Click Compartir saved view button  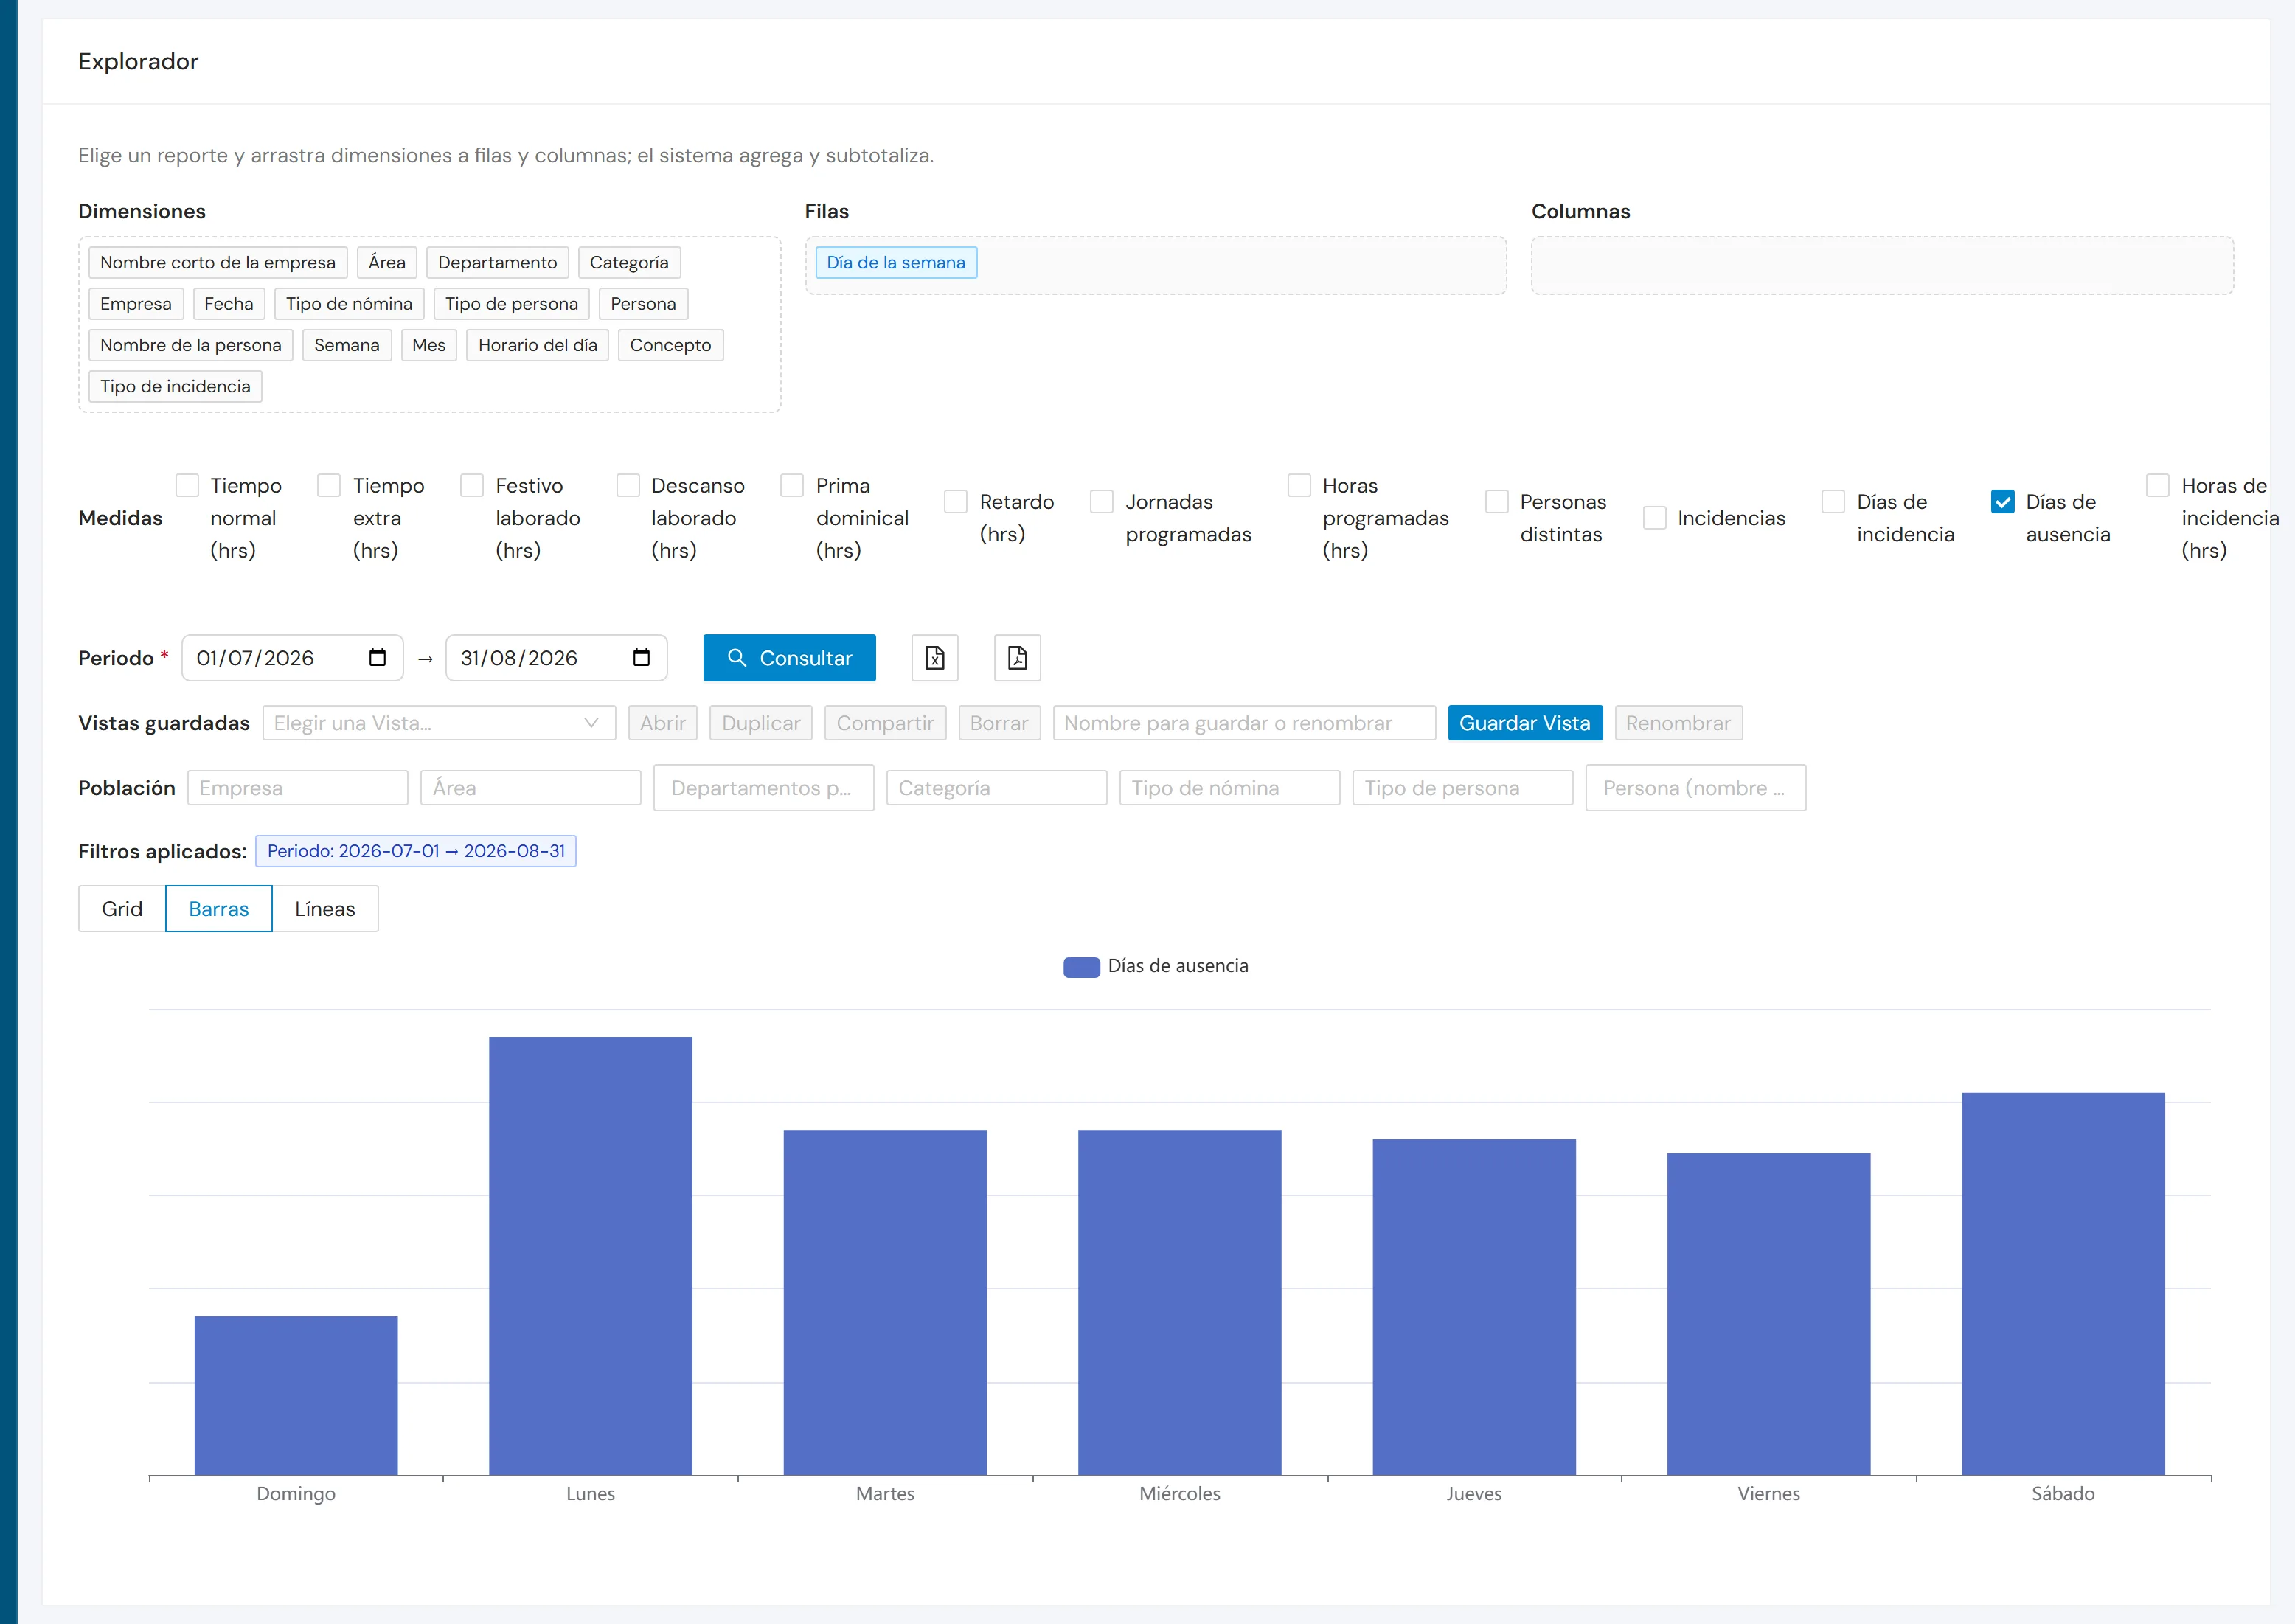[885, 723]
